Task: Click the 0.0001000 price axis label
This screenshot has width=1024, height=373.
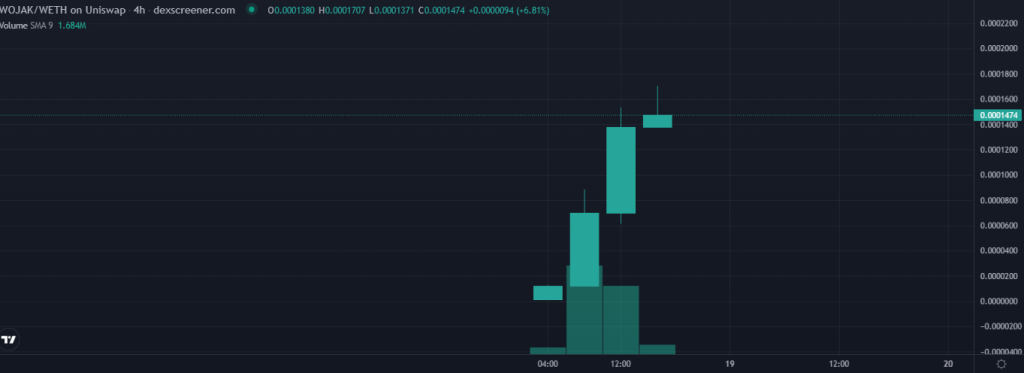Action: 999,175
